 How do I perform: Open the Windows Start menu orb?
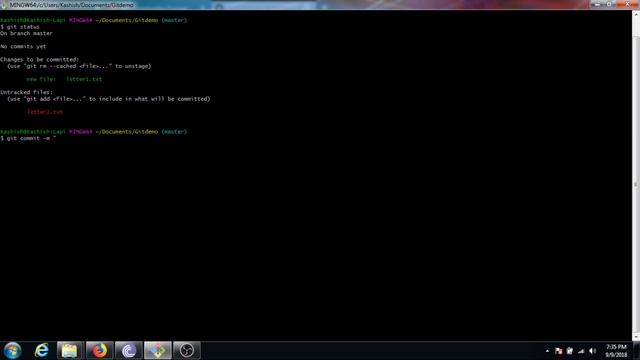[x=12, y=351]
